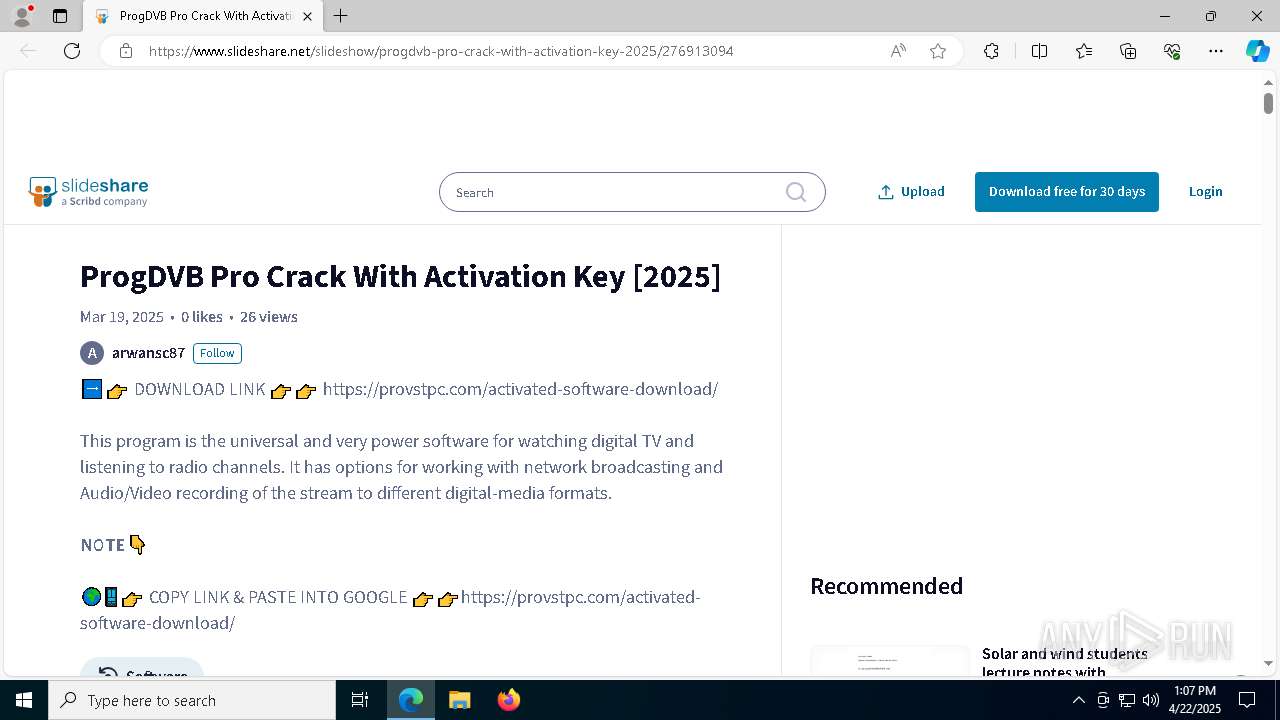The height and width of the screenshot is (720, 1280).
Task: Click the Upload button
Action: (x=911, y=192)
